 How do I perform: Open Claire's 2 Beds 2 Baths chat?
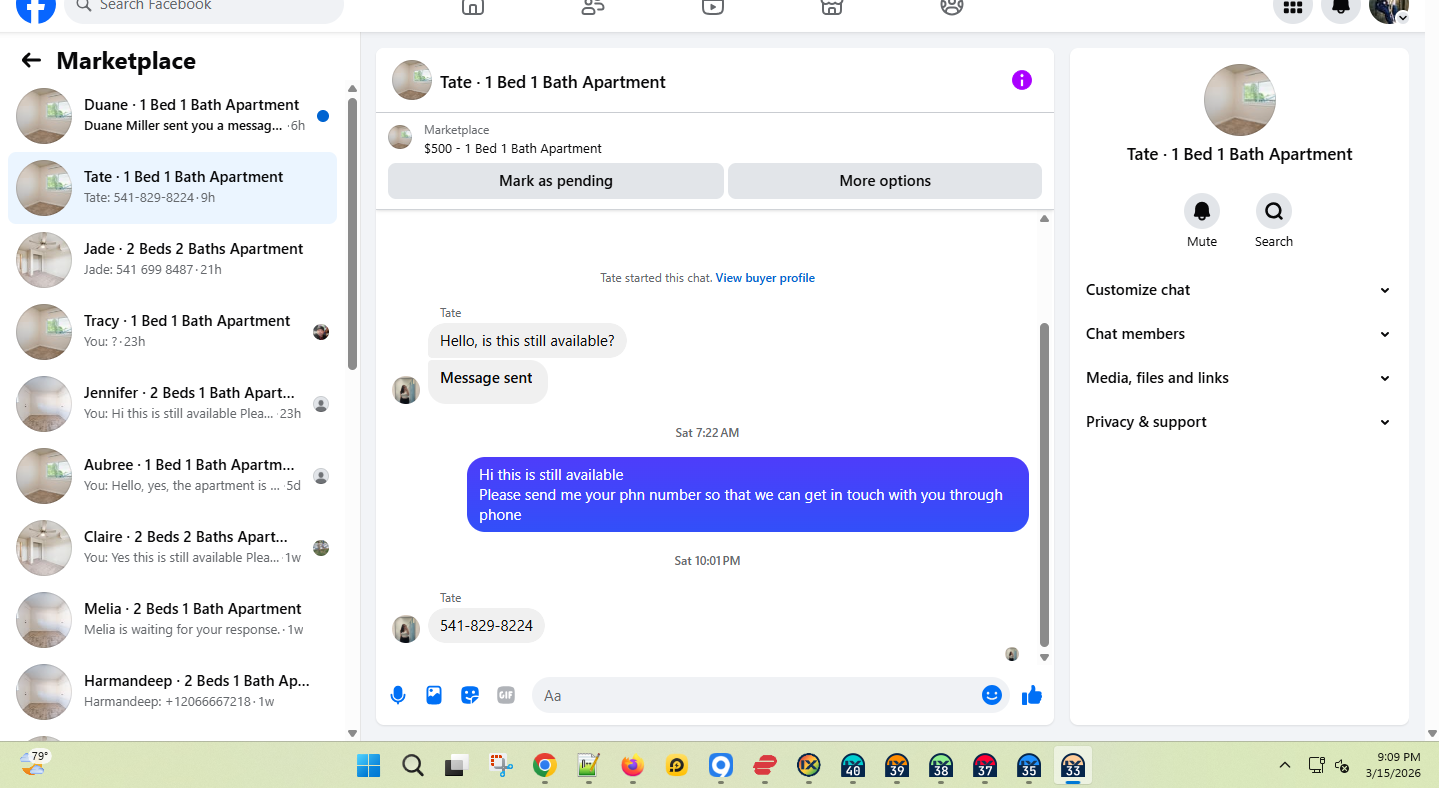click(x=172, y=548)
